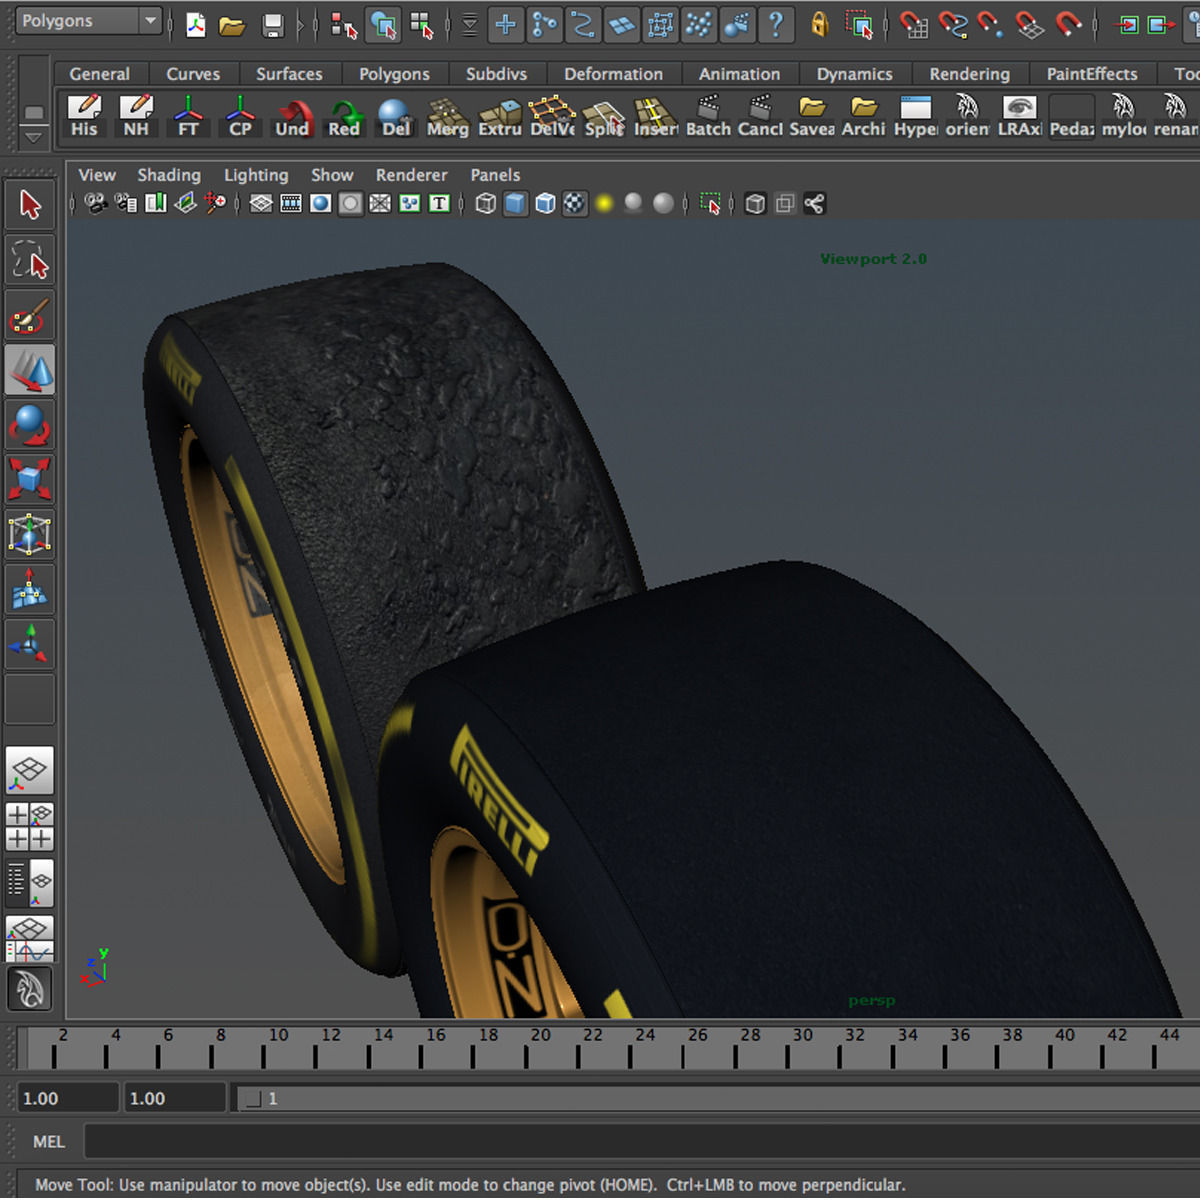Open a scene with folder icon
Image resolution: width=1200 pixels, height=1200 pixels.
point(233,24)
